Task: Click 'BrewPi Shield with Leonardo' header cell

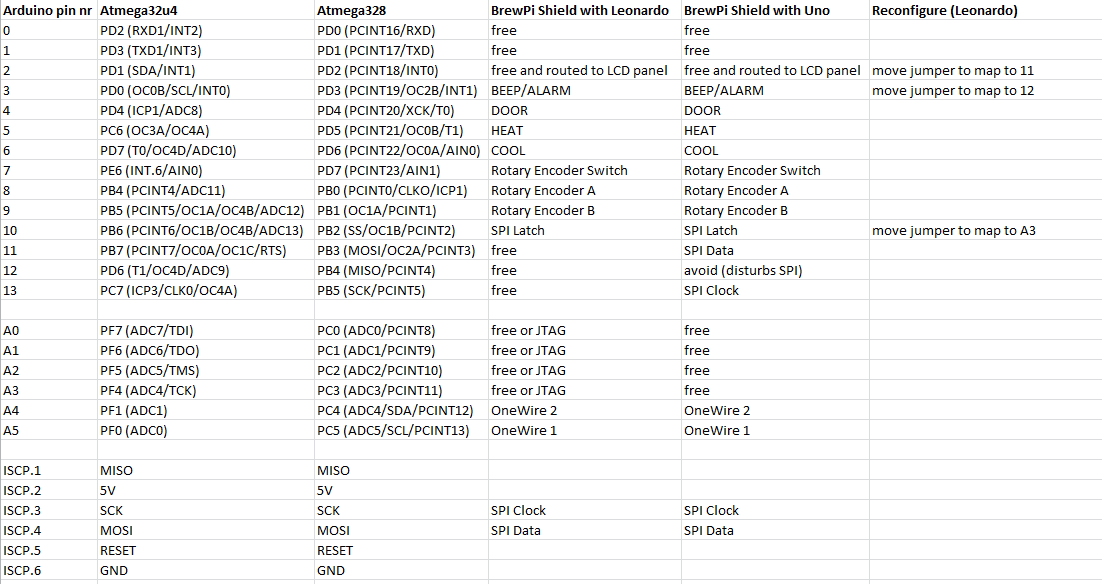Action: [x=585, y=11]
